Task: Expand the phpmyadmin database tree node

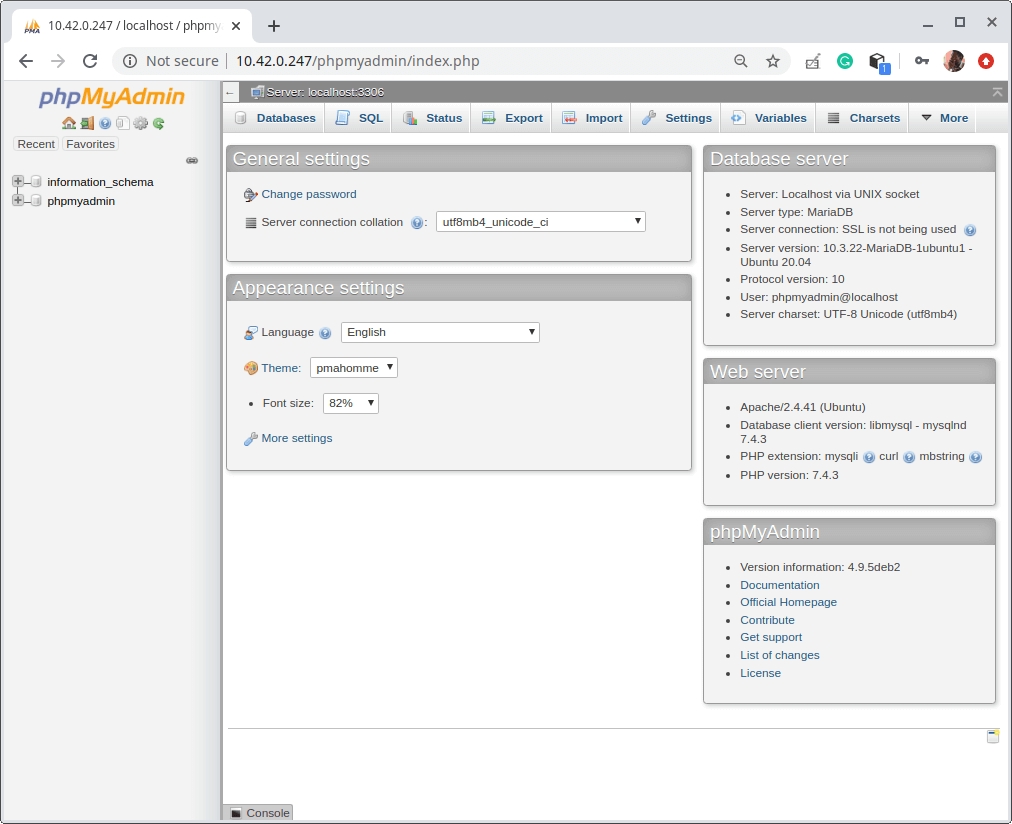Action: pos(18,201)
